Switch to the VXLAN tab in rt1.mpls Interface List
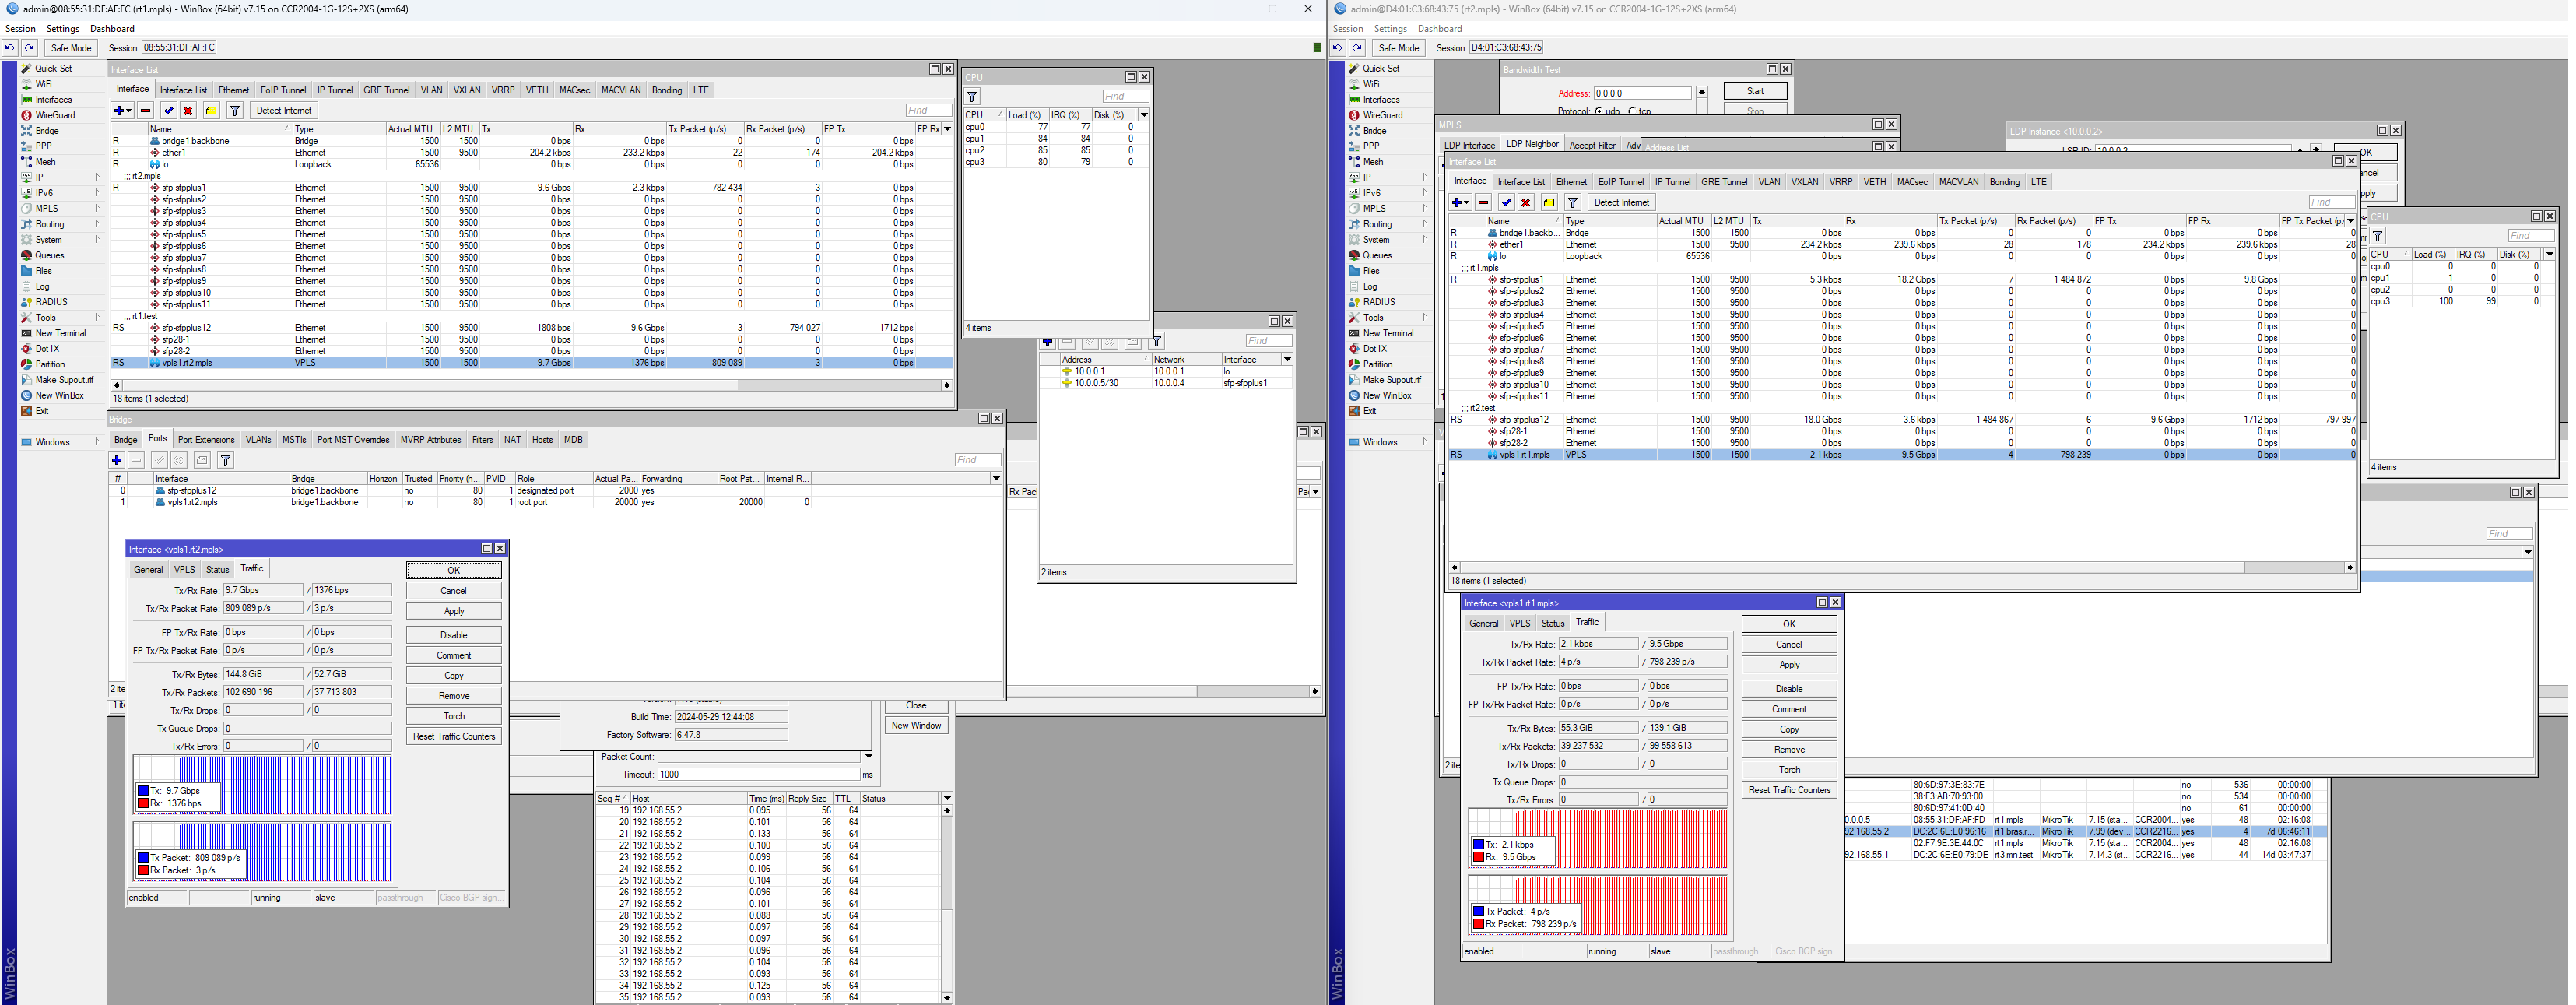The width and height of the screenshot is (2576, 1005). (x=467, y=90)
